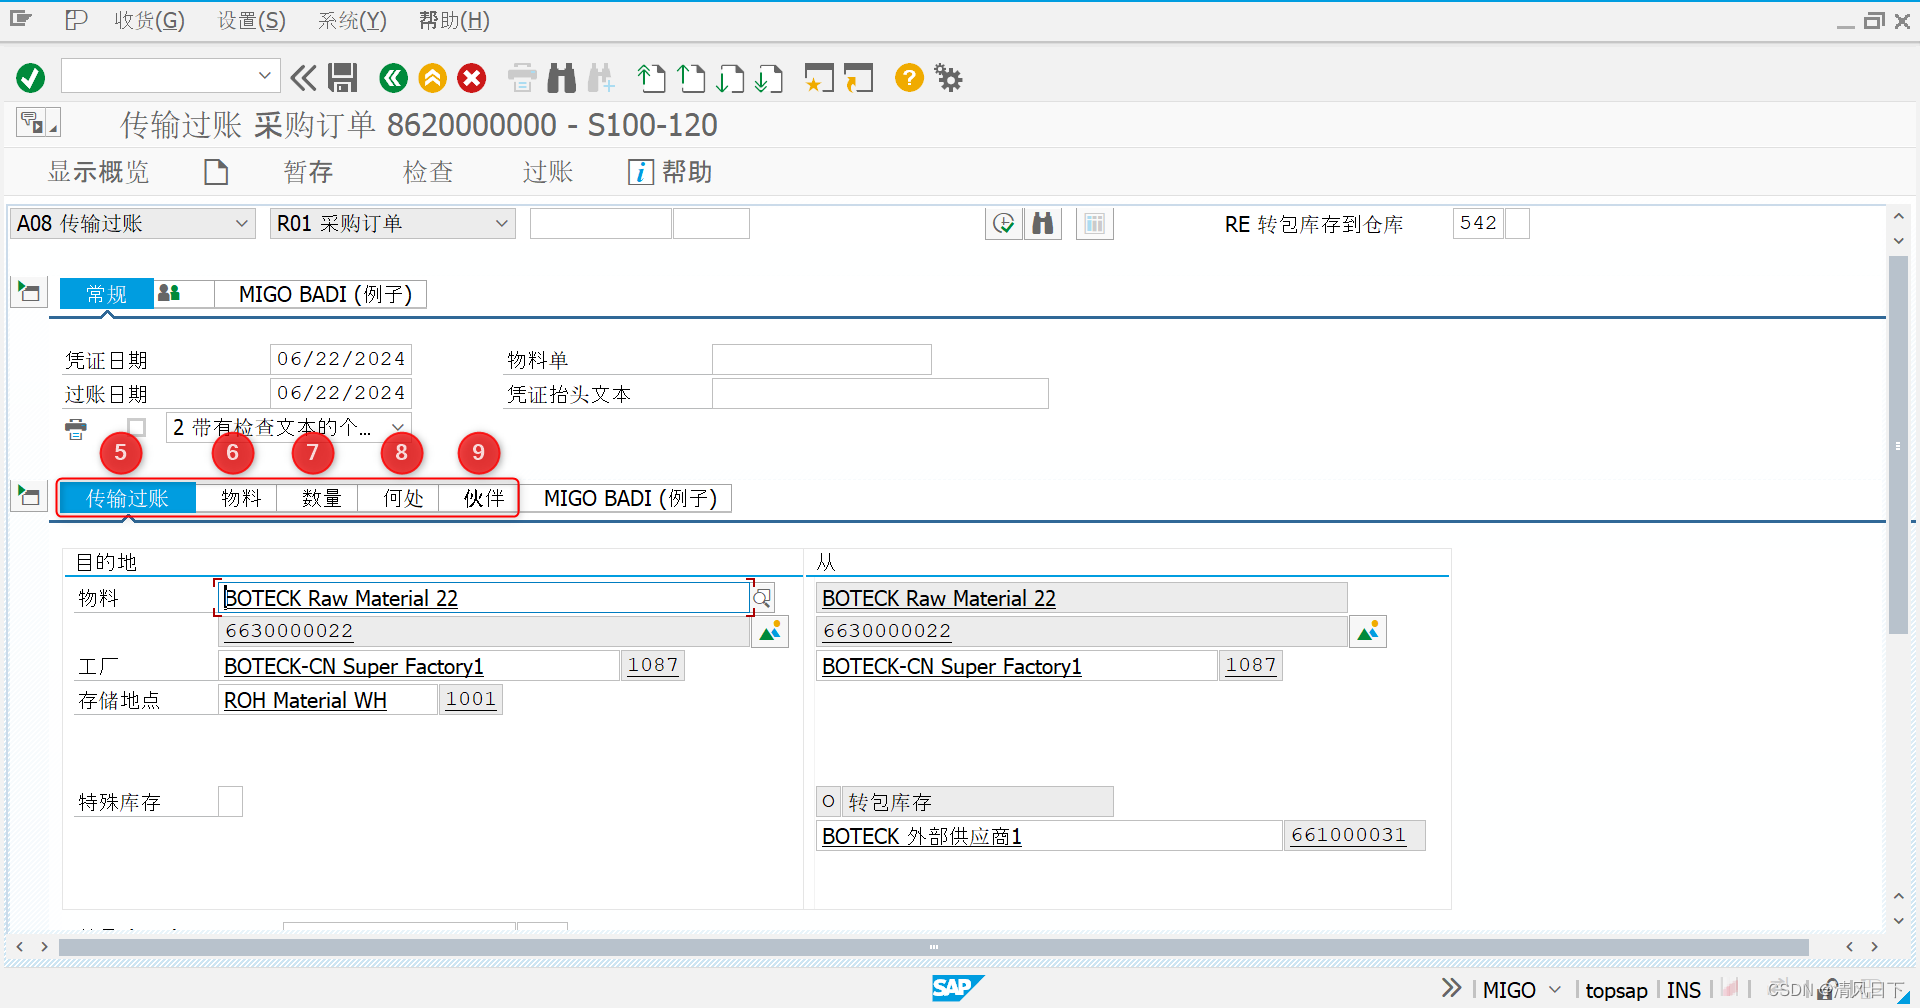Image resolution: width=1920 pixels, height=1008 pixels.
Task: Open the command field dropdown arrow
Action: click(x=264, y=76)
